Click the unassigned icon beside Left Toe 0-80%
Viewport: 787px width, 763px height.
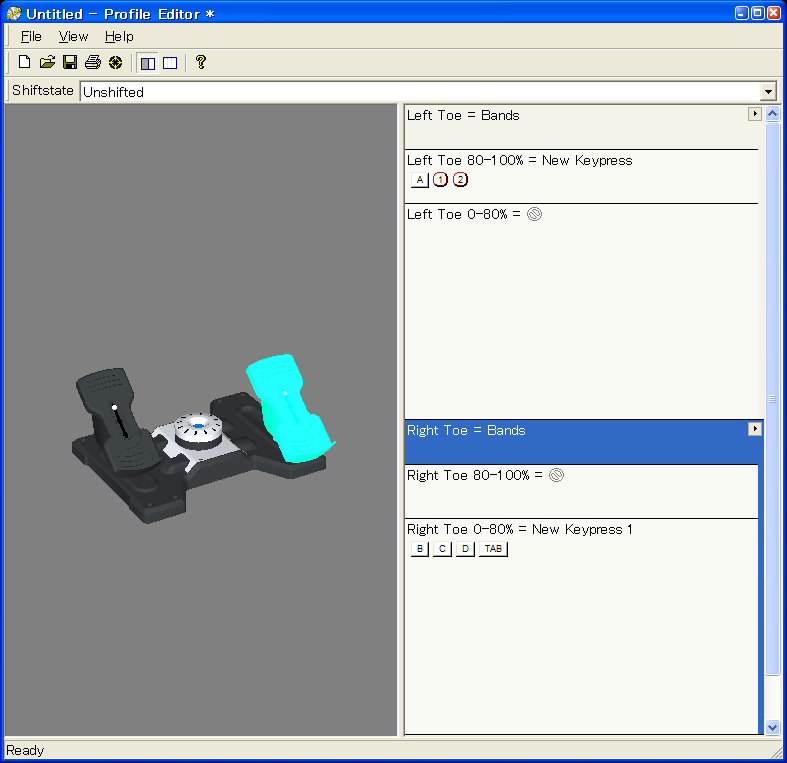tap(535, 214)
